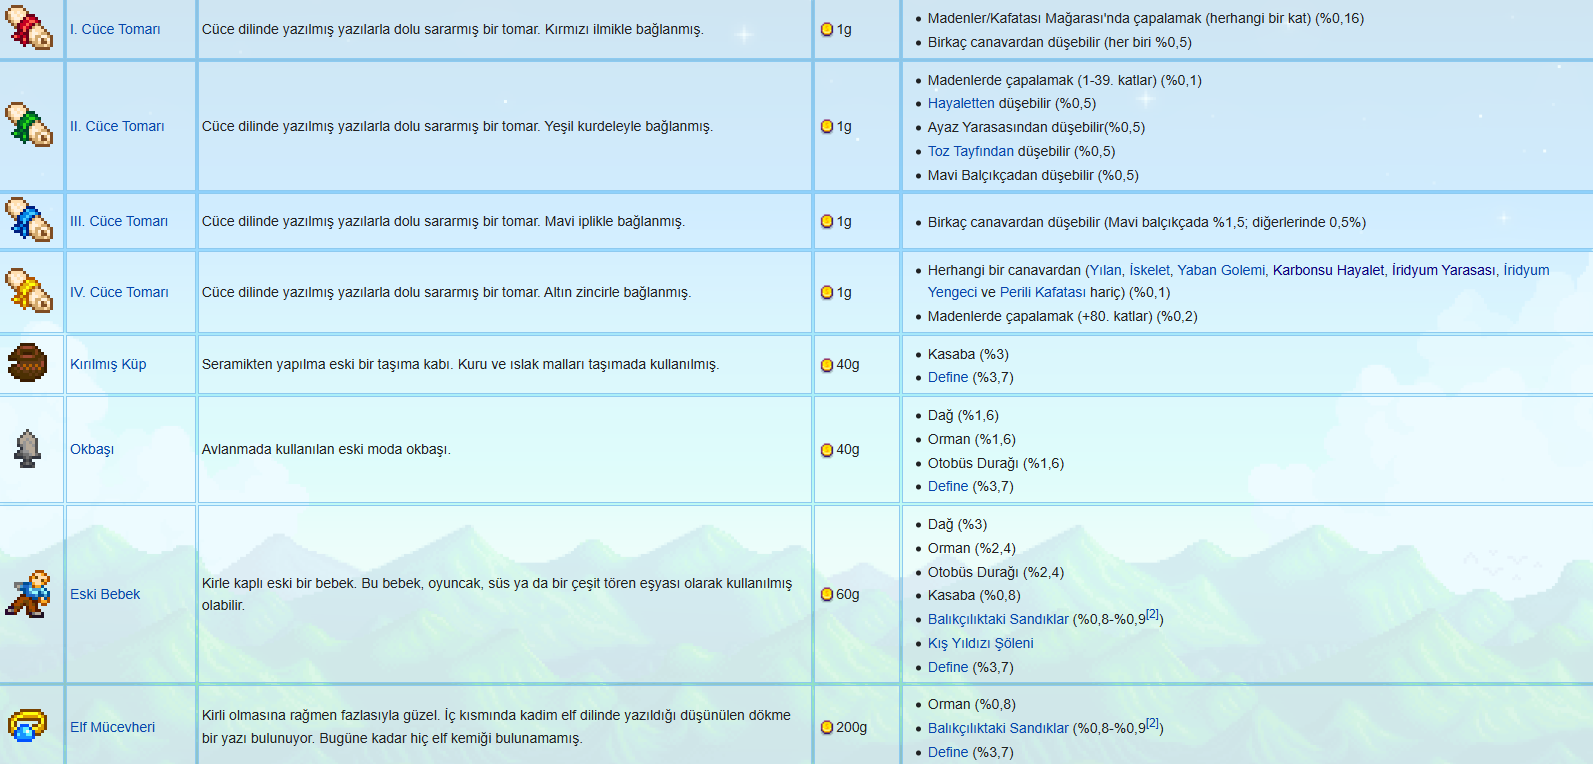Open the Kırılmış Küp item page link
Image resolution: width=1593 pixels, height=764 pixels.
pyautogui.click(x=108, y=364)
